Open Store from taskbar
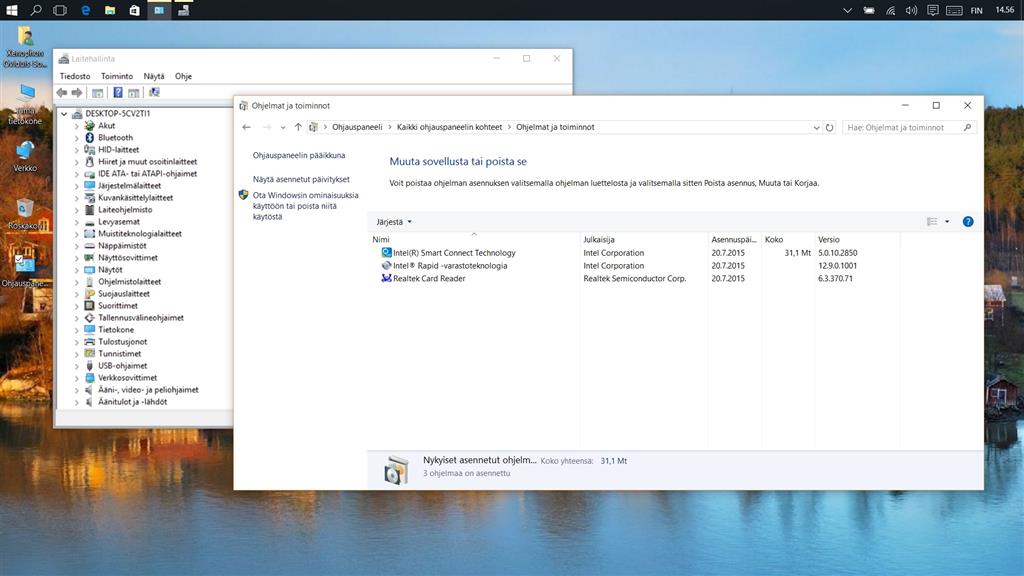Image resolution: width=1024 pixels, height=576 pixels. (x=135, y=10)
